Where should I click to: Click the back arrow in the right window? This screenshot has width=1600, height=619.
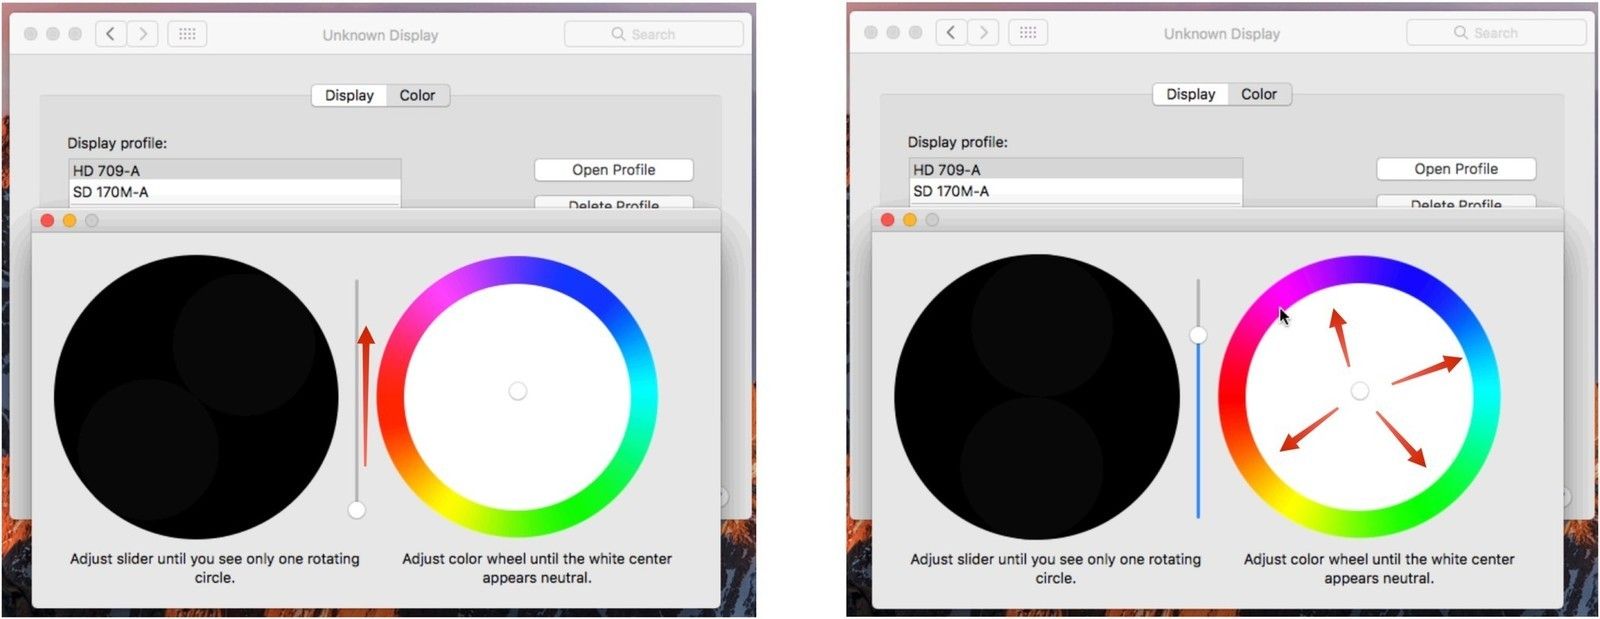click(951, 33)
